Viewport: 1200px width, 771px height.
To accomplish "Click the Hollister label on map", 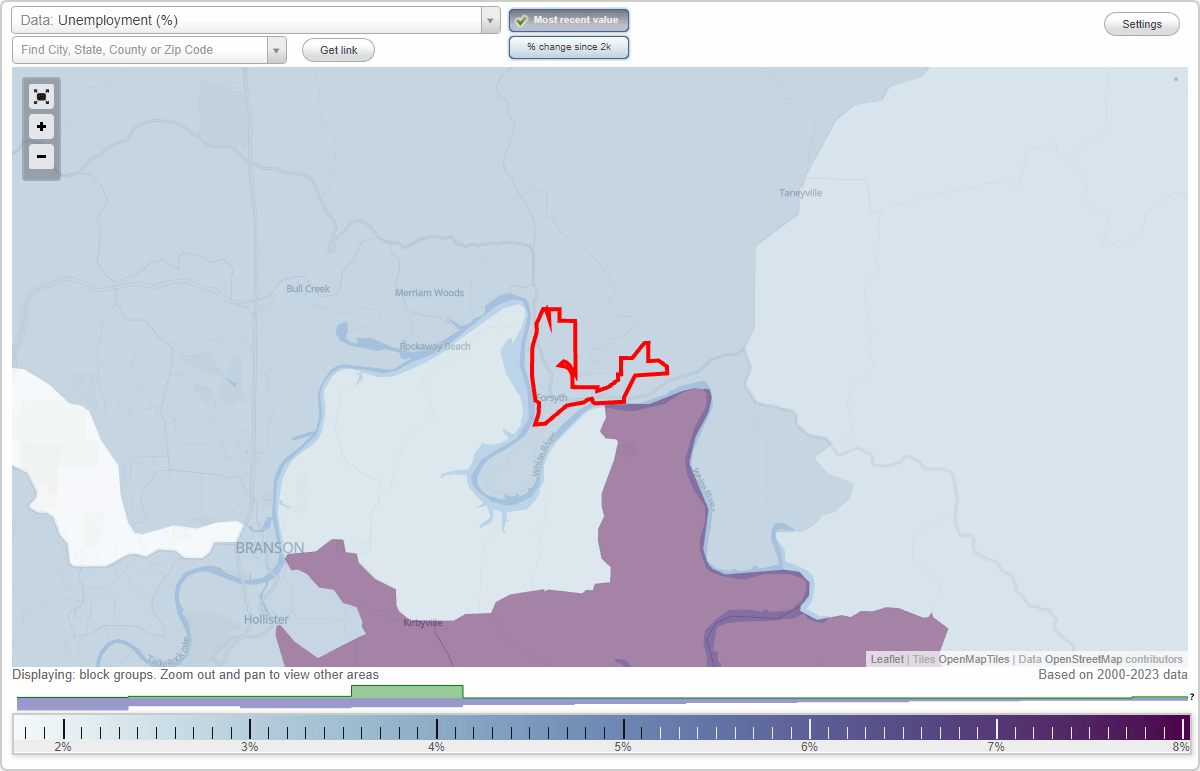I will pyautogui.click(x=266, y=619).
